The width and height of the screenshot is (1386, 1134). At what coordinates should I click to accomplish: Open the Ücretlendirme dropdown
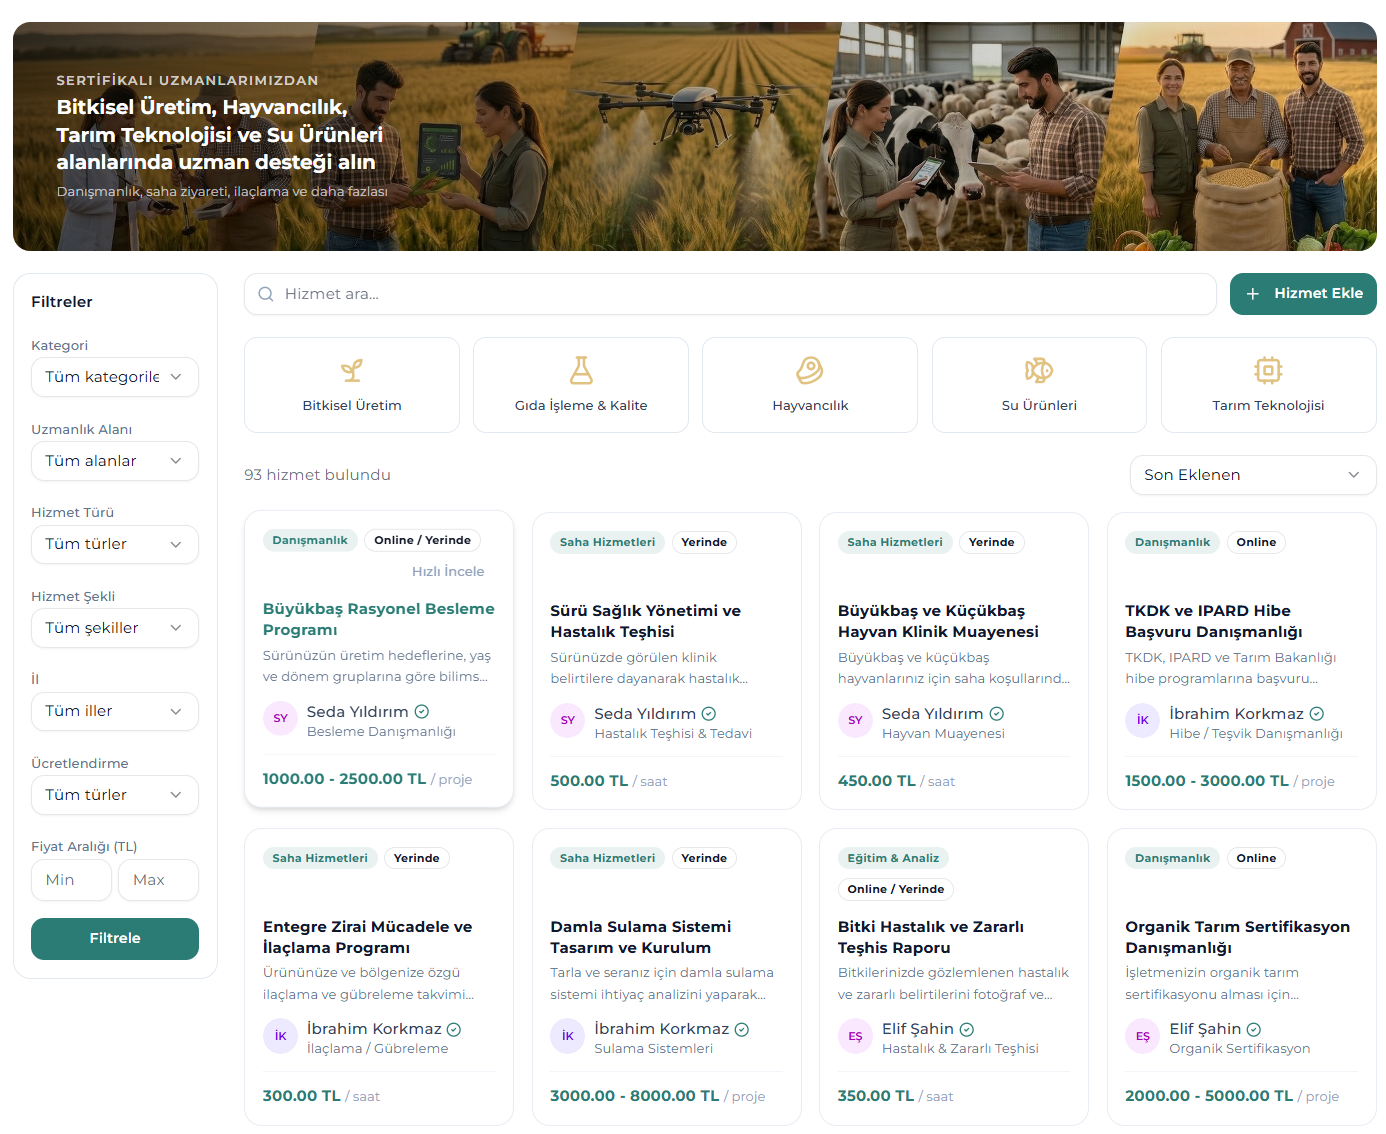tap(114, 795)
